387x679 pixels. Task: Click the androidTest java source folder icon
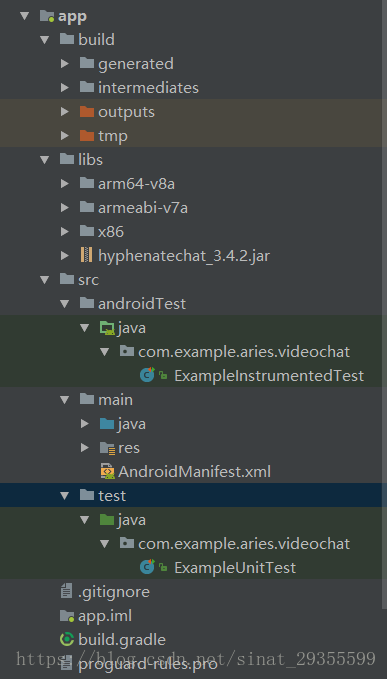pos(107,328)
